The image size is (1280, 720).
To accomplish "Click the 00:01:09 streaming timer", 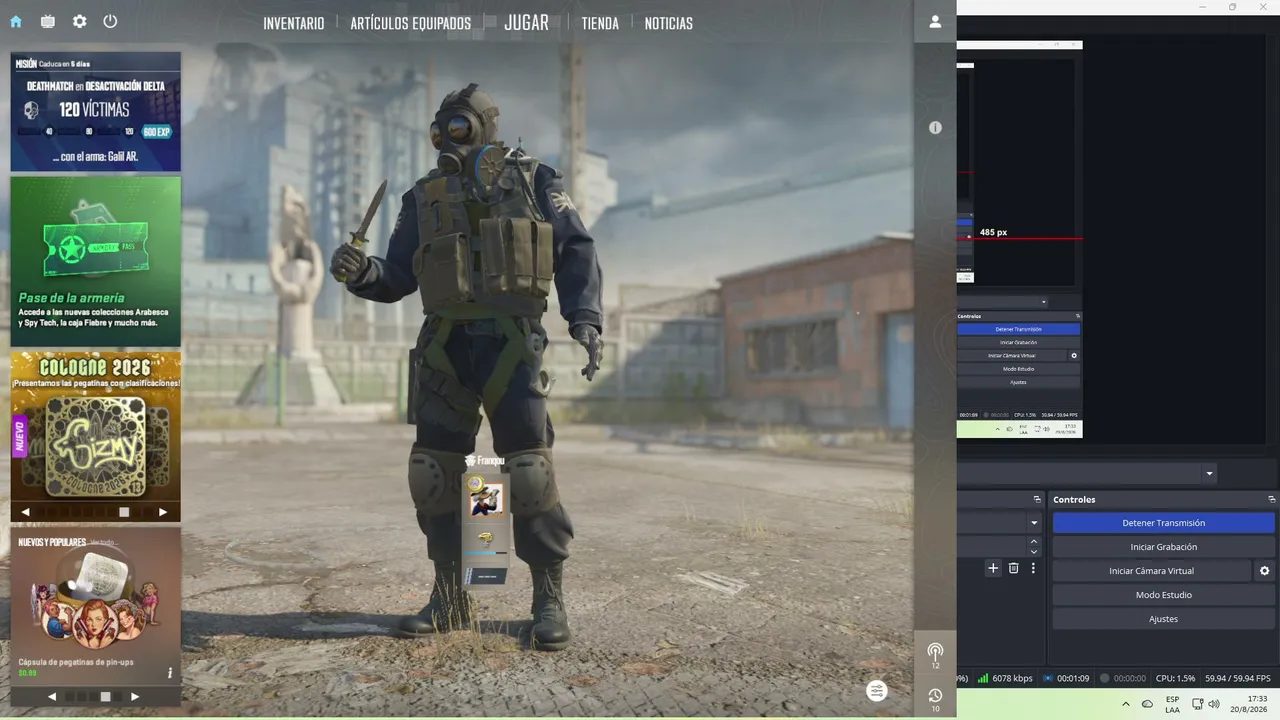I will (1065, 678).
